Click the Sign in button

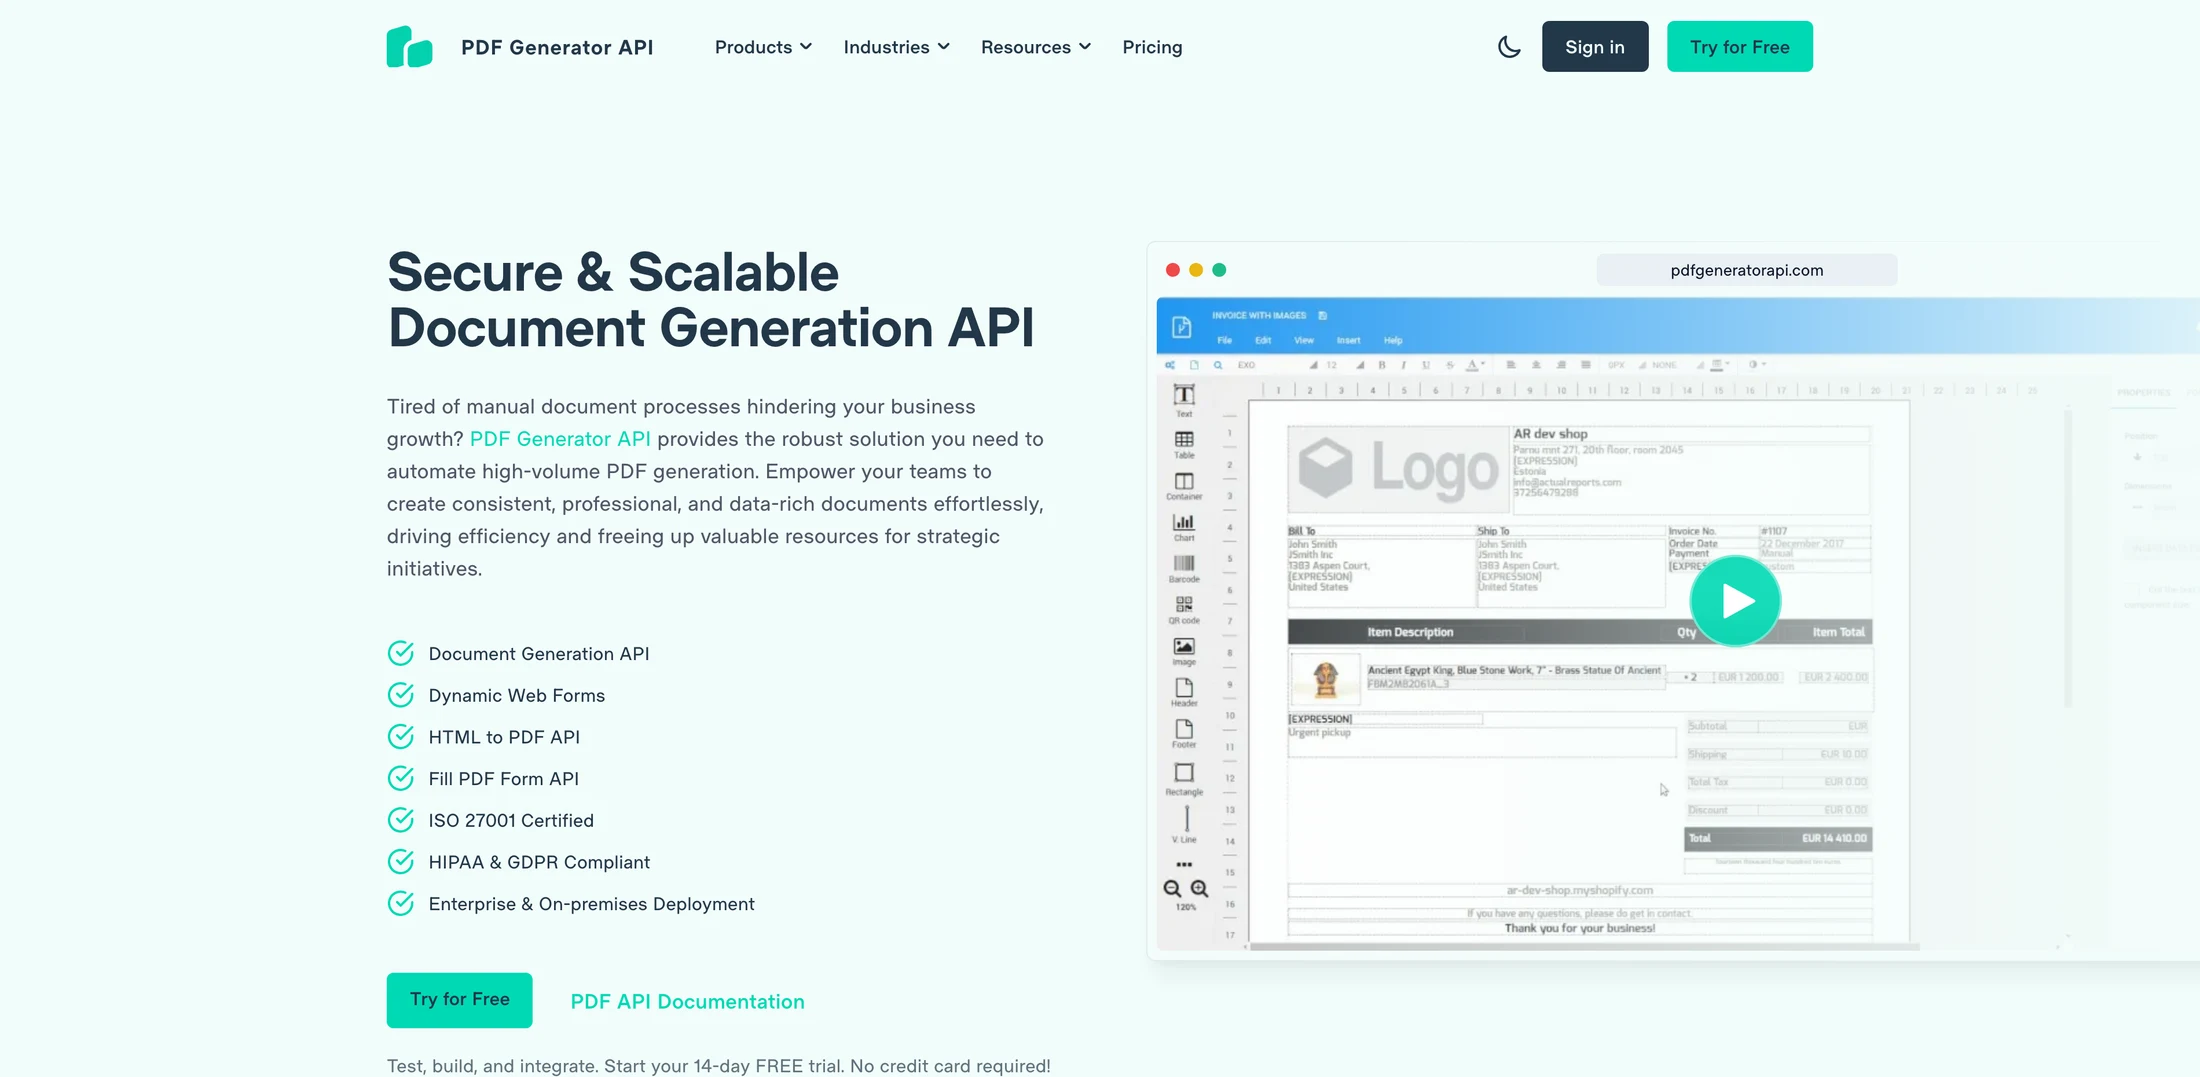tap(1595, 46)
